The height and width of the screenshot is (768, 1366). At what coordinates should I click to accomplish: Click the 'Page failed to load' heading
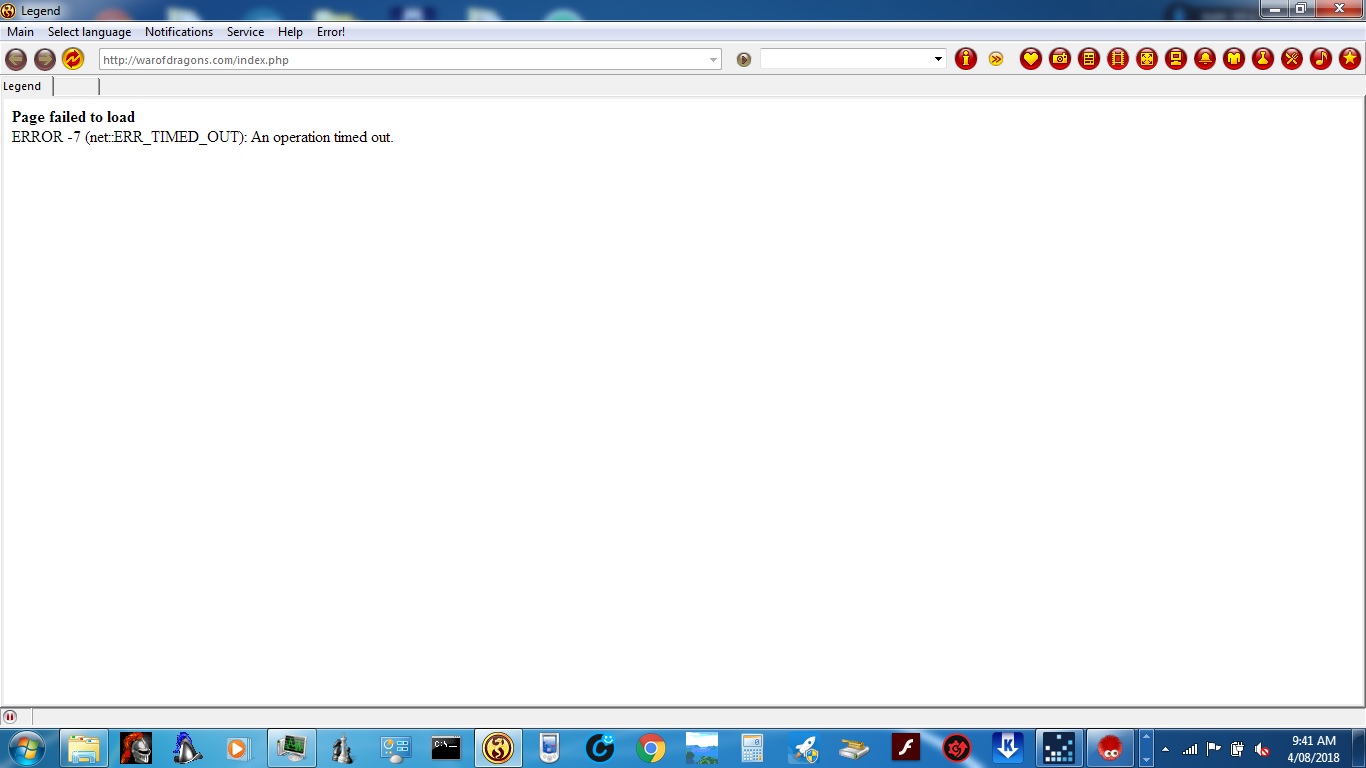coord(73,117)
